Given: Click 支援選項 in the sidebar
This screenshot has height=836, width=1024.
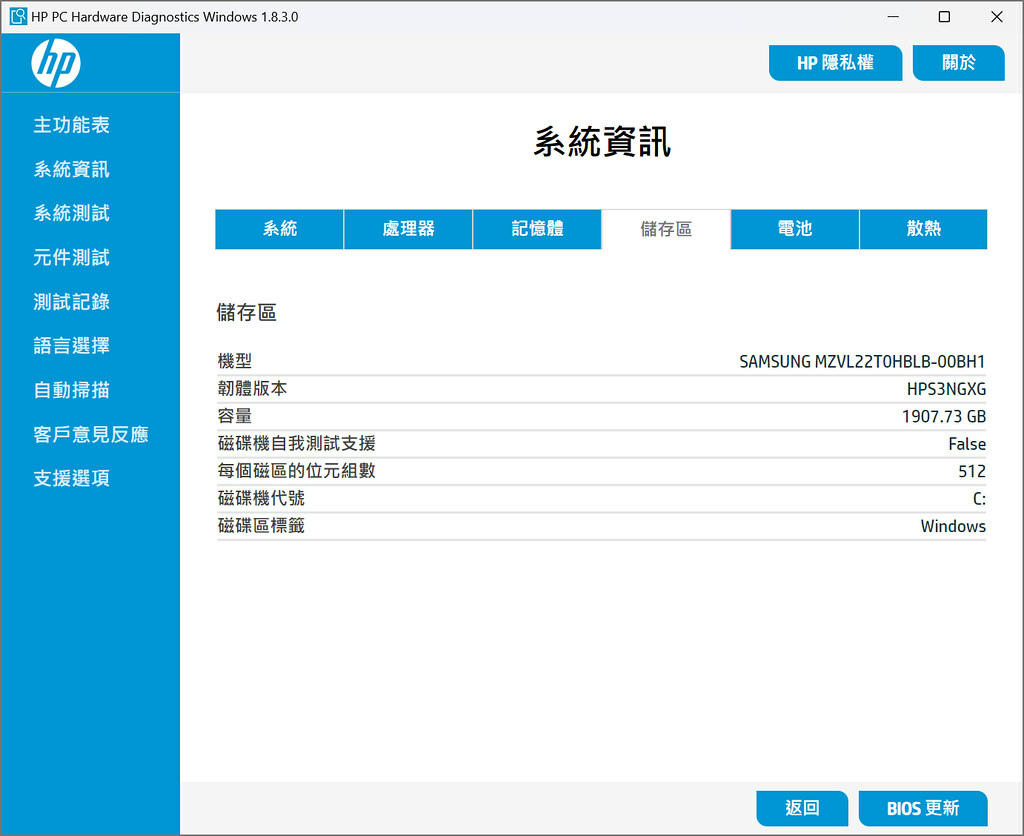Looking at the screenshot, I should (71, 478).
